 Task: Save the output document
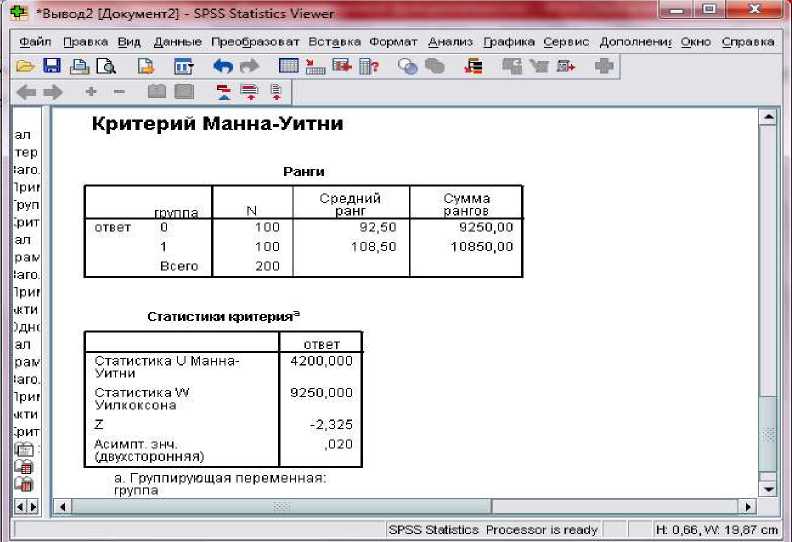click(x=52, y=66)
